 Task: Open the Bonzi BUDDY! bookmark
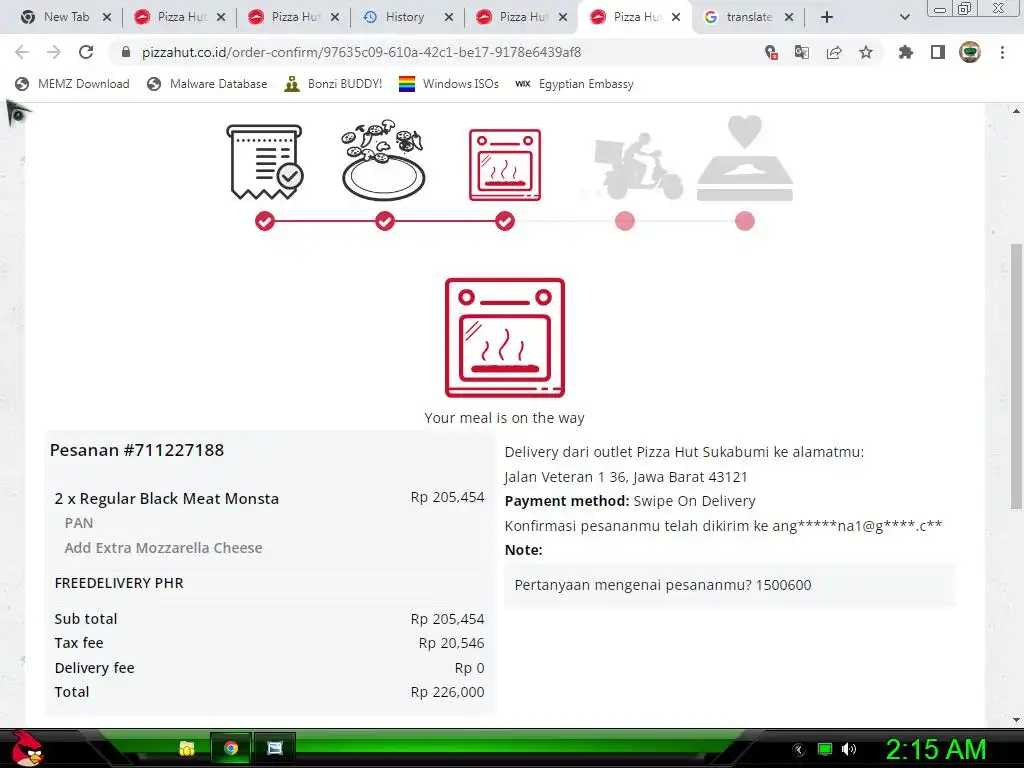(333, 84)
